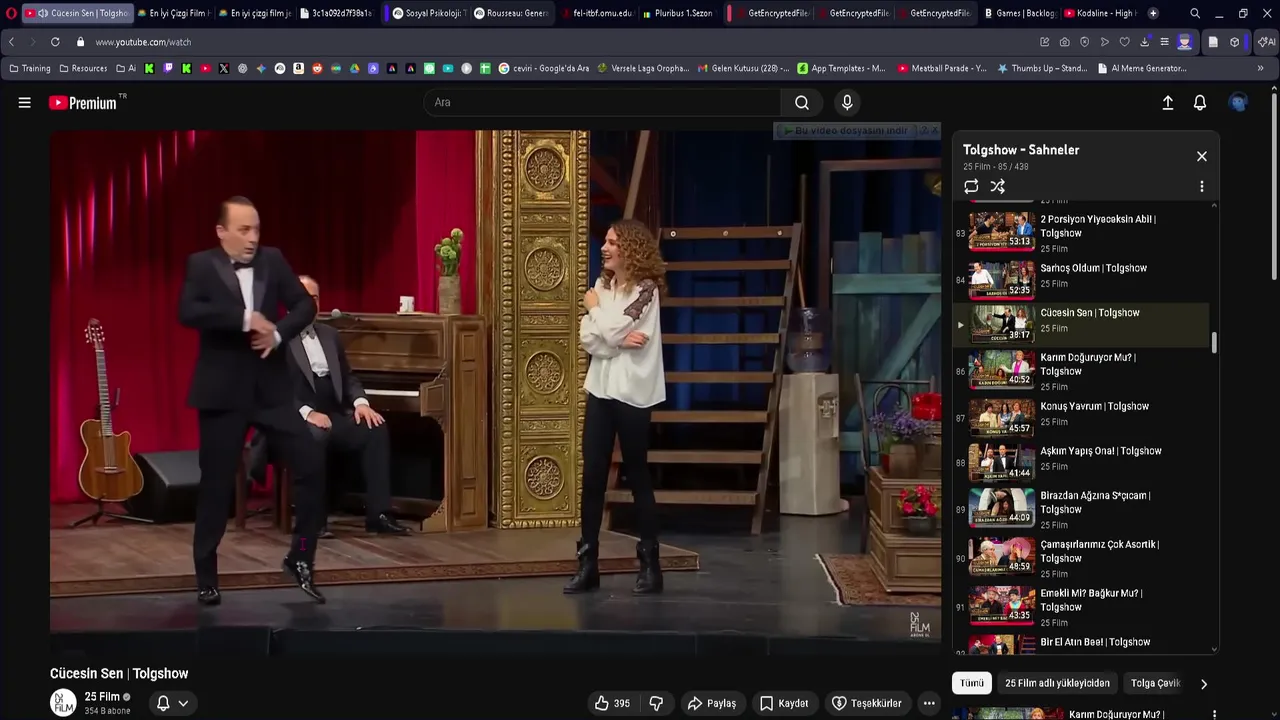Open notifications bell in the header
The image size is (1280, 720).
pos(1200,102)
